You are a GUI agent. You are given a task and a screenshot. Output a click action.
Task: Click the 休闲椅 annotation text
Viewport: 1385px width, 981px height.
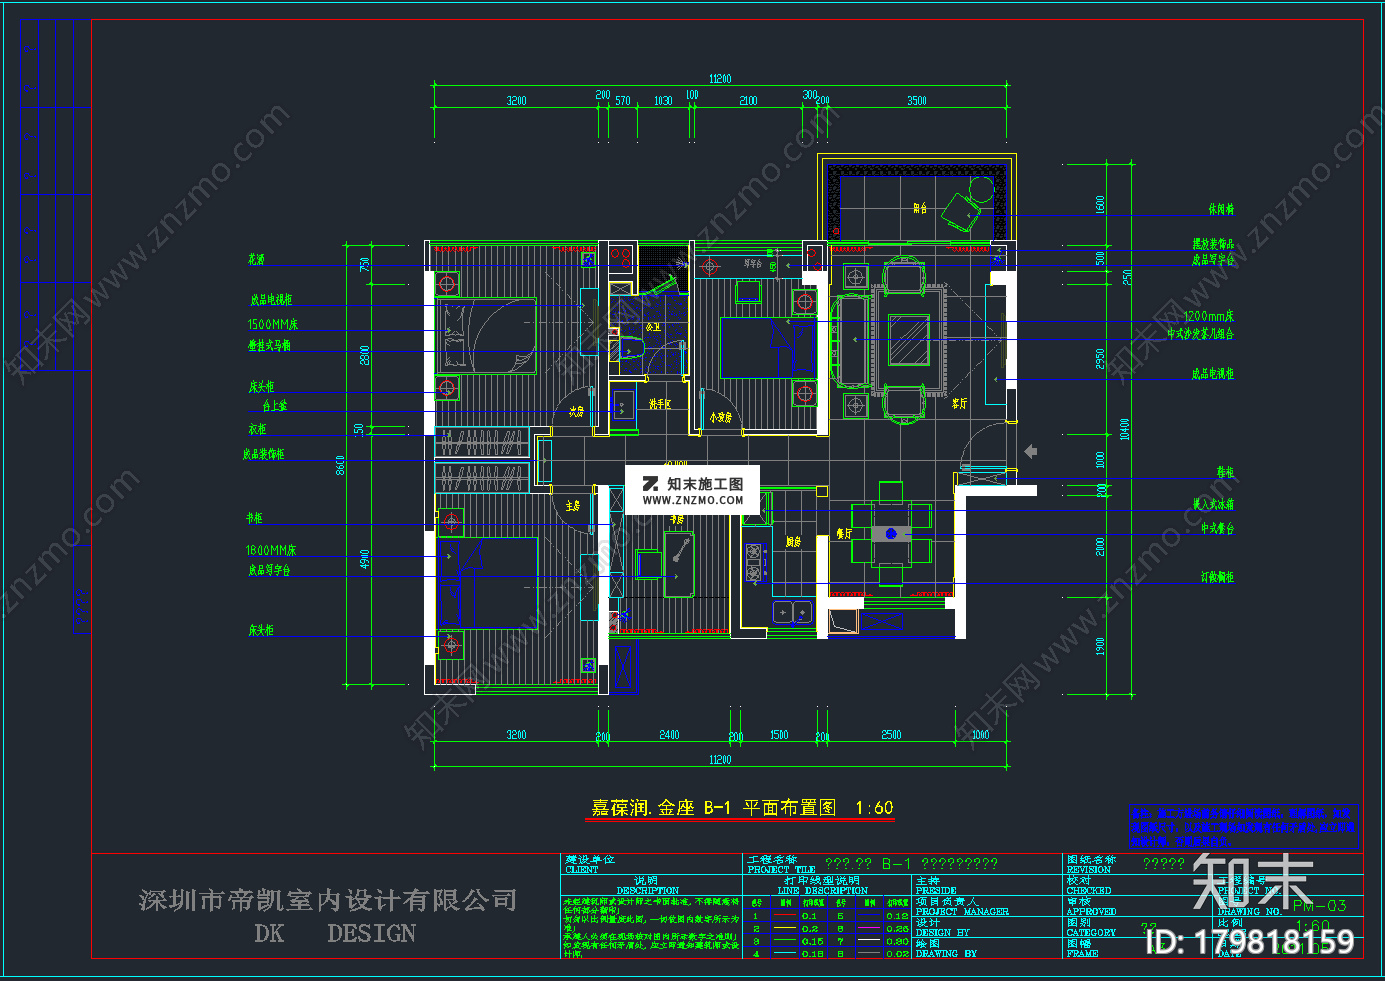[1221, 210]
